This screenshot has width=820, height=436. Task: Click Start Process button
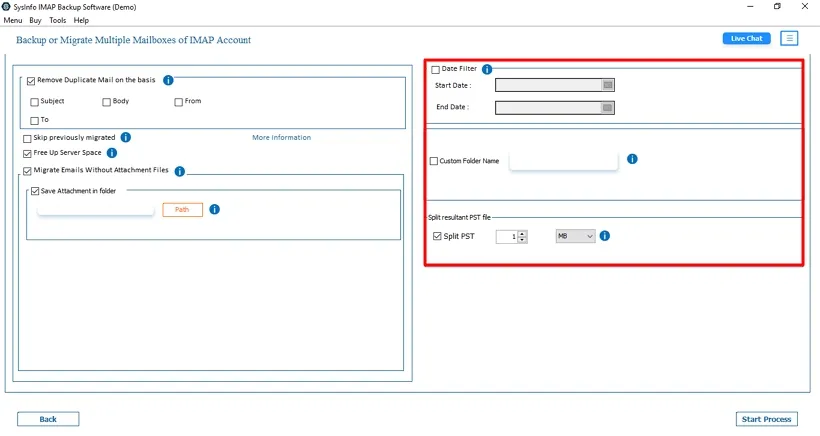coord(766,419)
